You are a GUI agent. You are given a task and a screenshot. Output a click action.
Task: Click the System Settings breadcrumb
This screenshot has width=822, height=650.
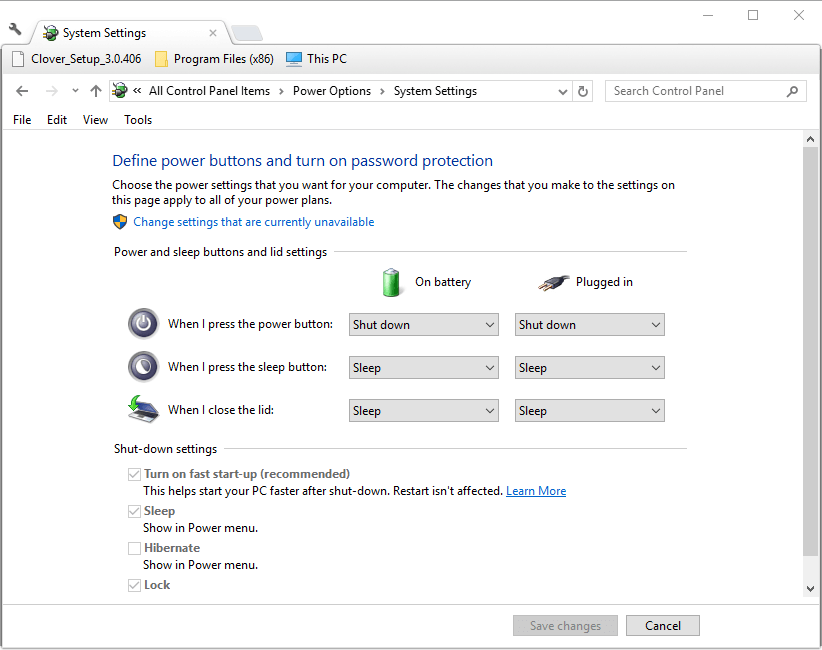(x=435, y=91)
